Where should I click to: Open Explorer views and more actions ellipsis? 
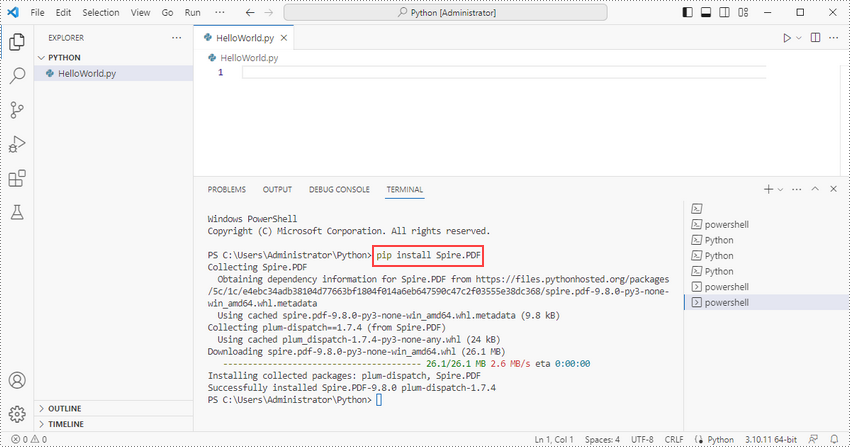[177, 38]
